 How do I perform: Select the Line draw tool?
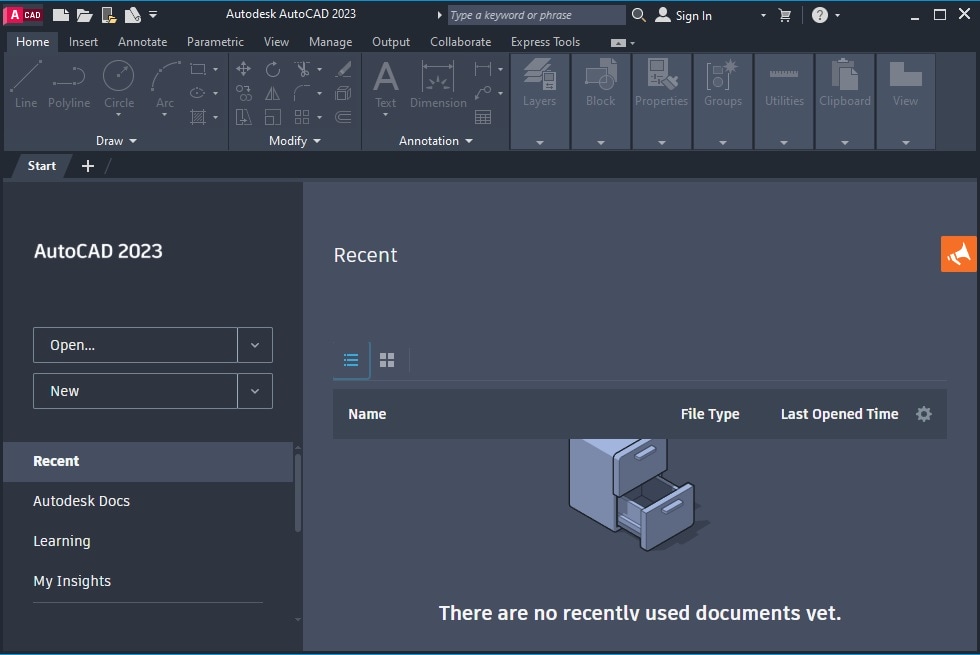[26, 85]
